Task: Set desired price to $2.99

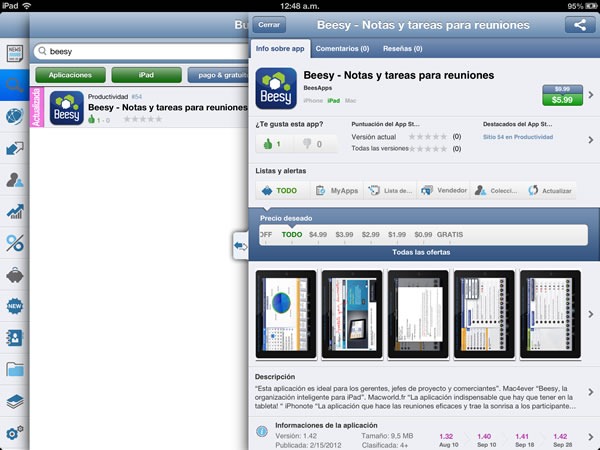Action: [x=370, y=235]
